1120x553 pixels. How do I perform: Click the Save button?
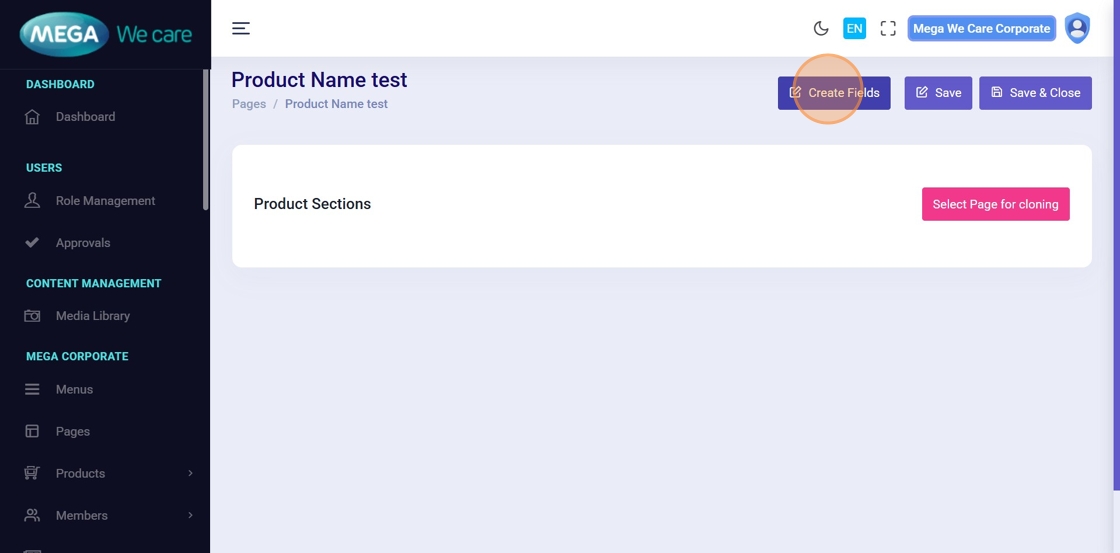coord(938,93)
